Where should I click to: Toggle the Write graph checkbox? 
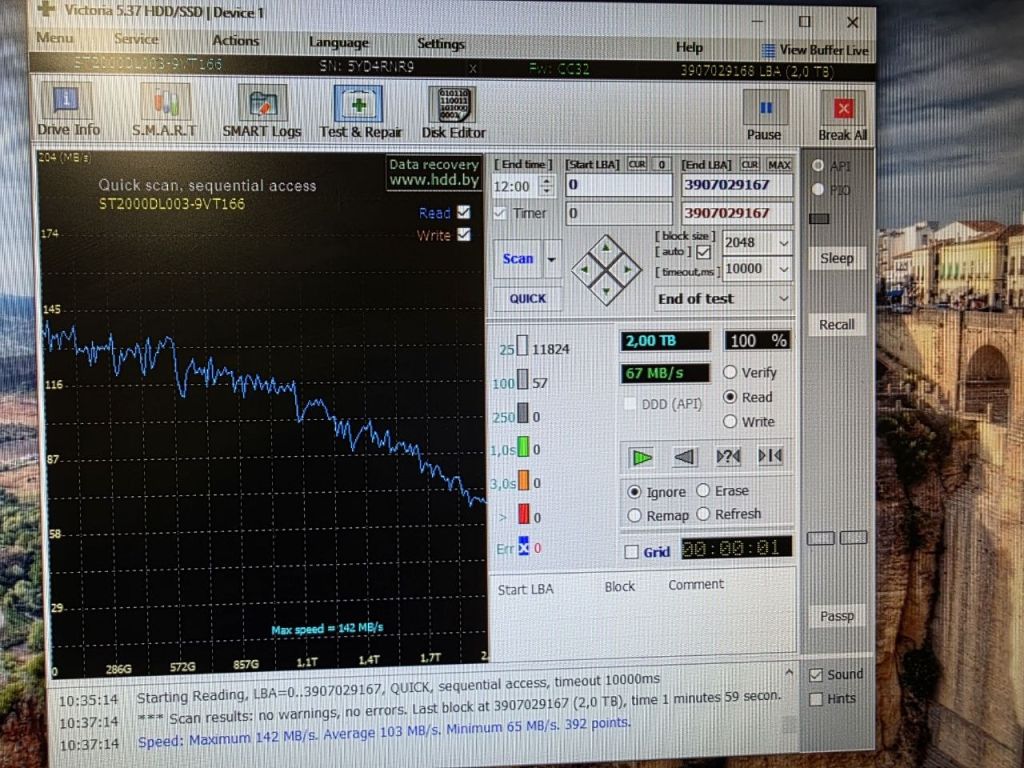tap(464, 234)
